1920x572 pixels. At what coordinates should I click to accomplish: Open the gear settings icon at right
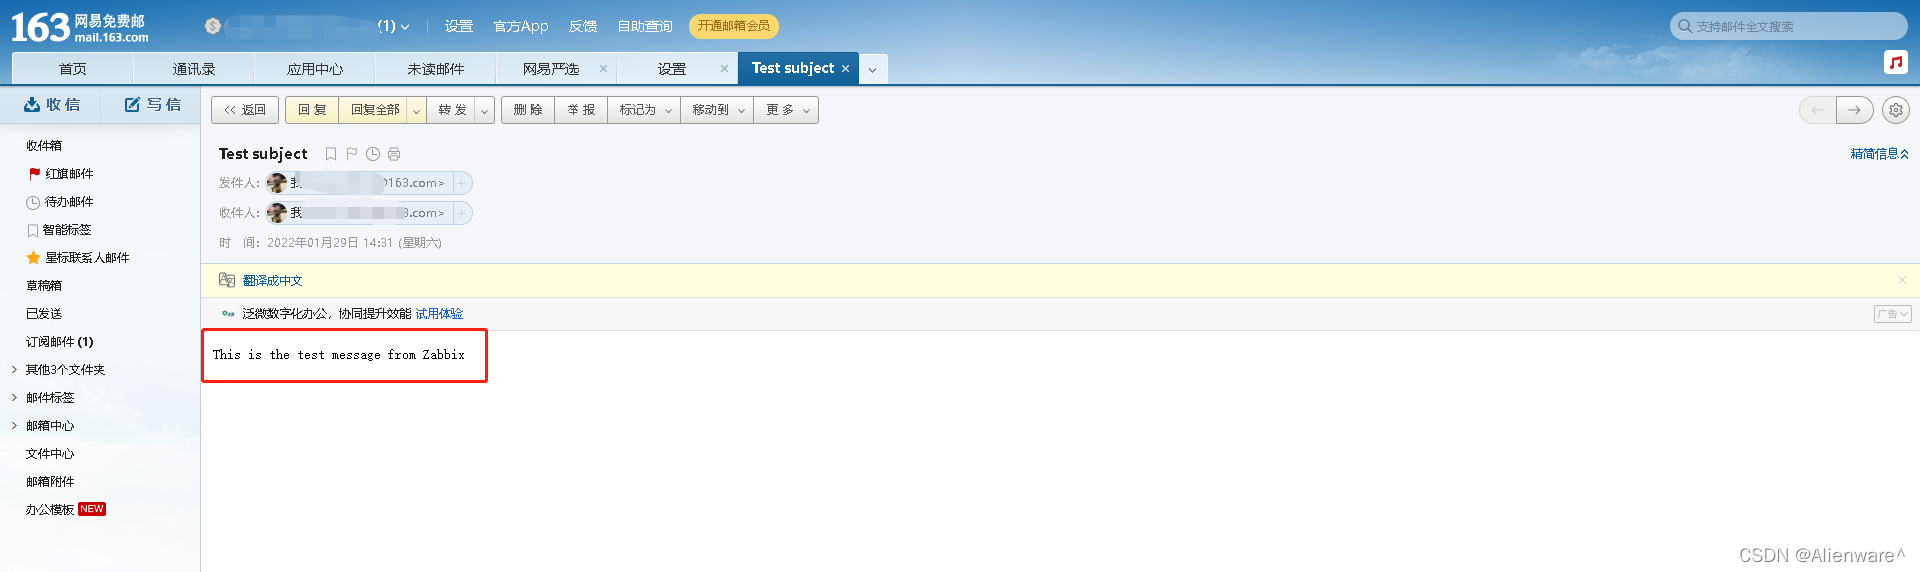(1896, 110)
